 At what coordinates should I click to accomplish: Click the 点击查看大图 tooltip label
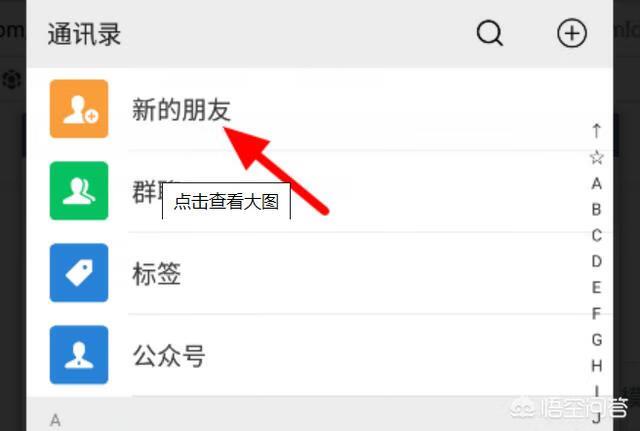click(x=227, y=202)
